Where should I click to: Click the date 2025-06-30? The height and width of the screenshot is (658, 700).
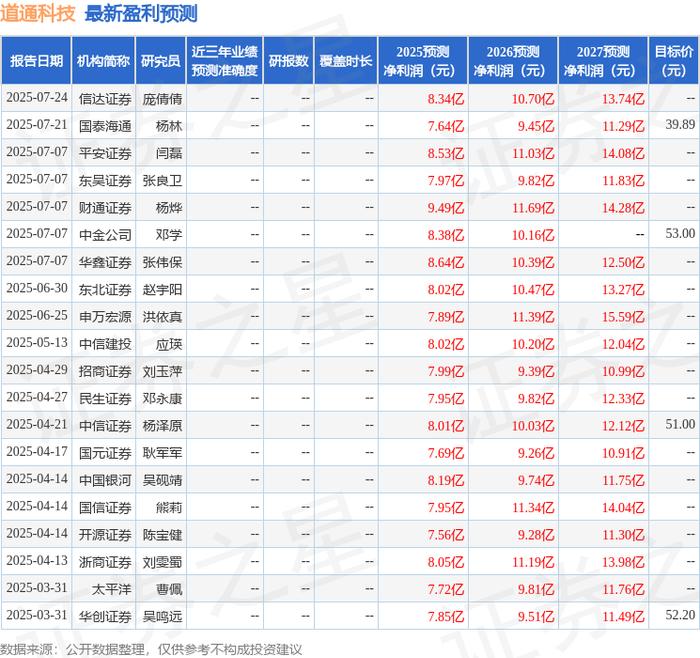(x=37, y=288)
